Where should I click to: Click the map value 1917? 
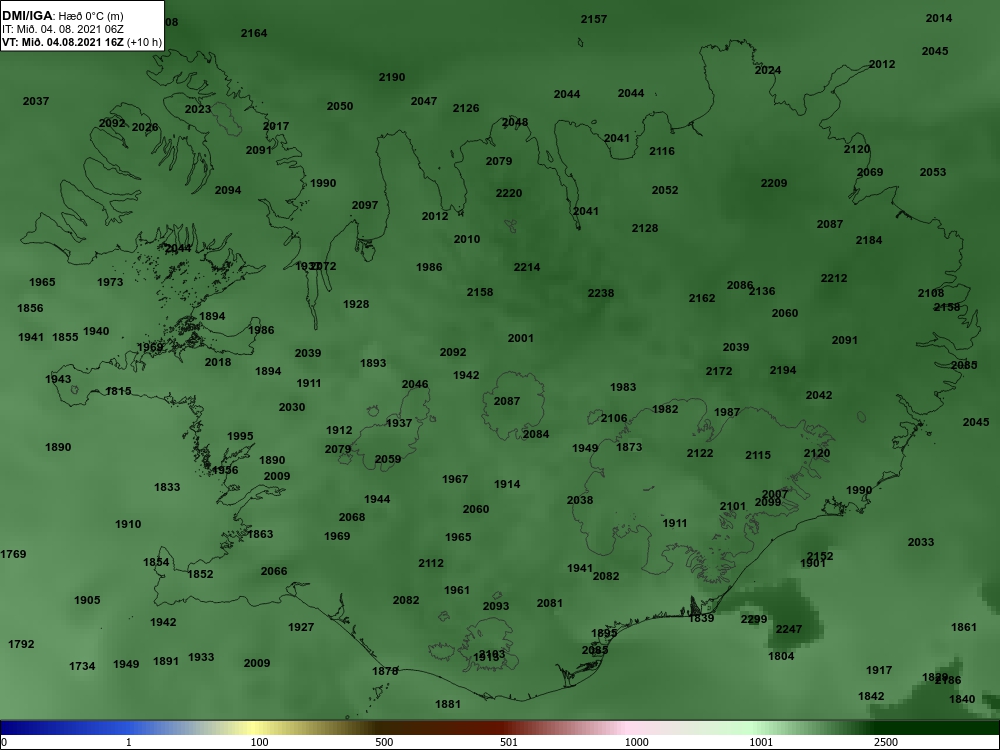click(x=879, y=670)
